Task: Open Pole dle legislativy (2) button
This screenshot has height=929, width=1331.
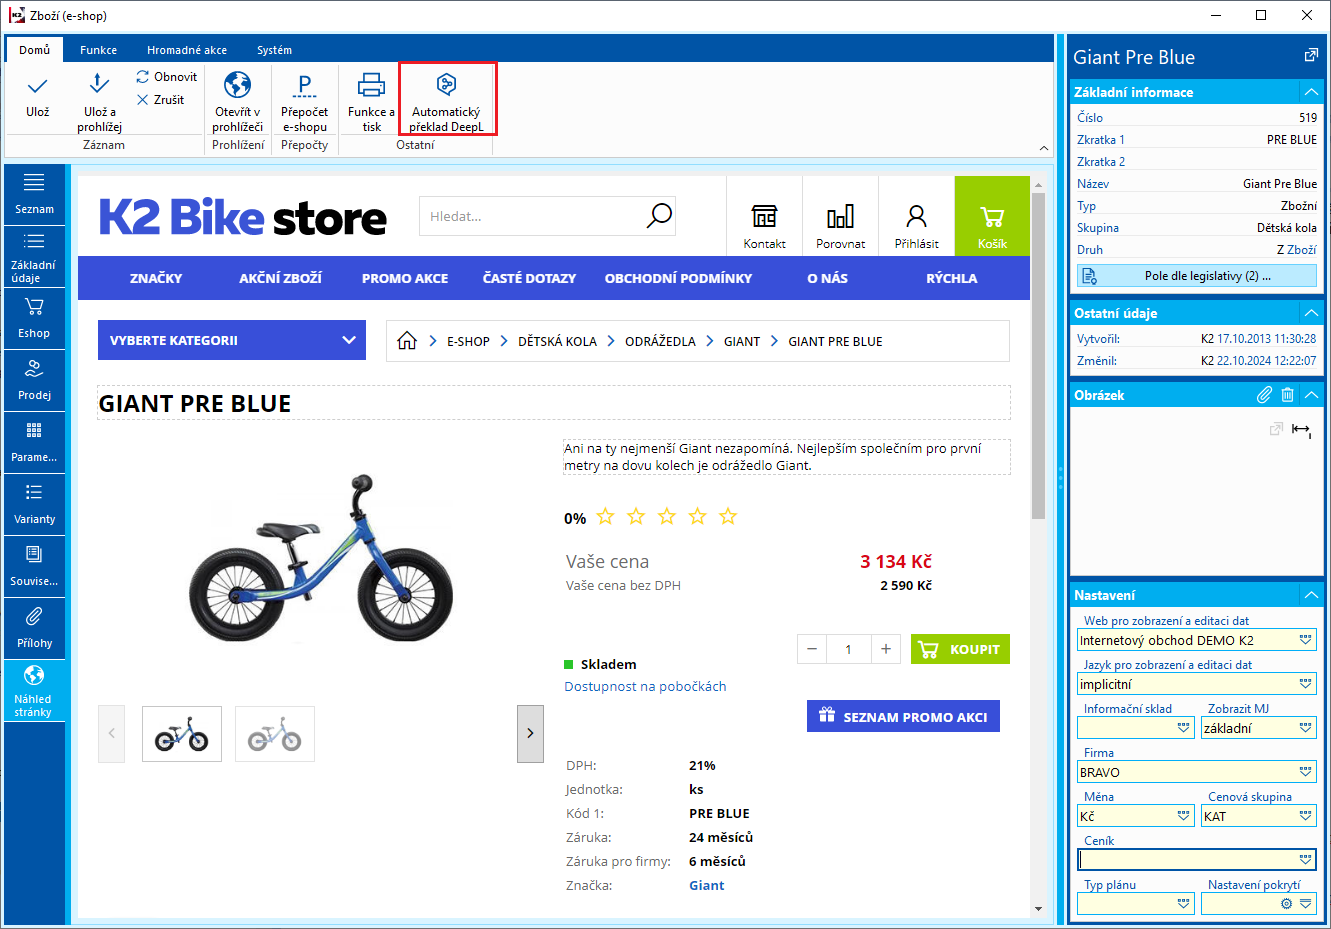Action: (1197, 275)
